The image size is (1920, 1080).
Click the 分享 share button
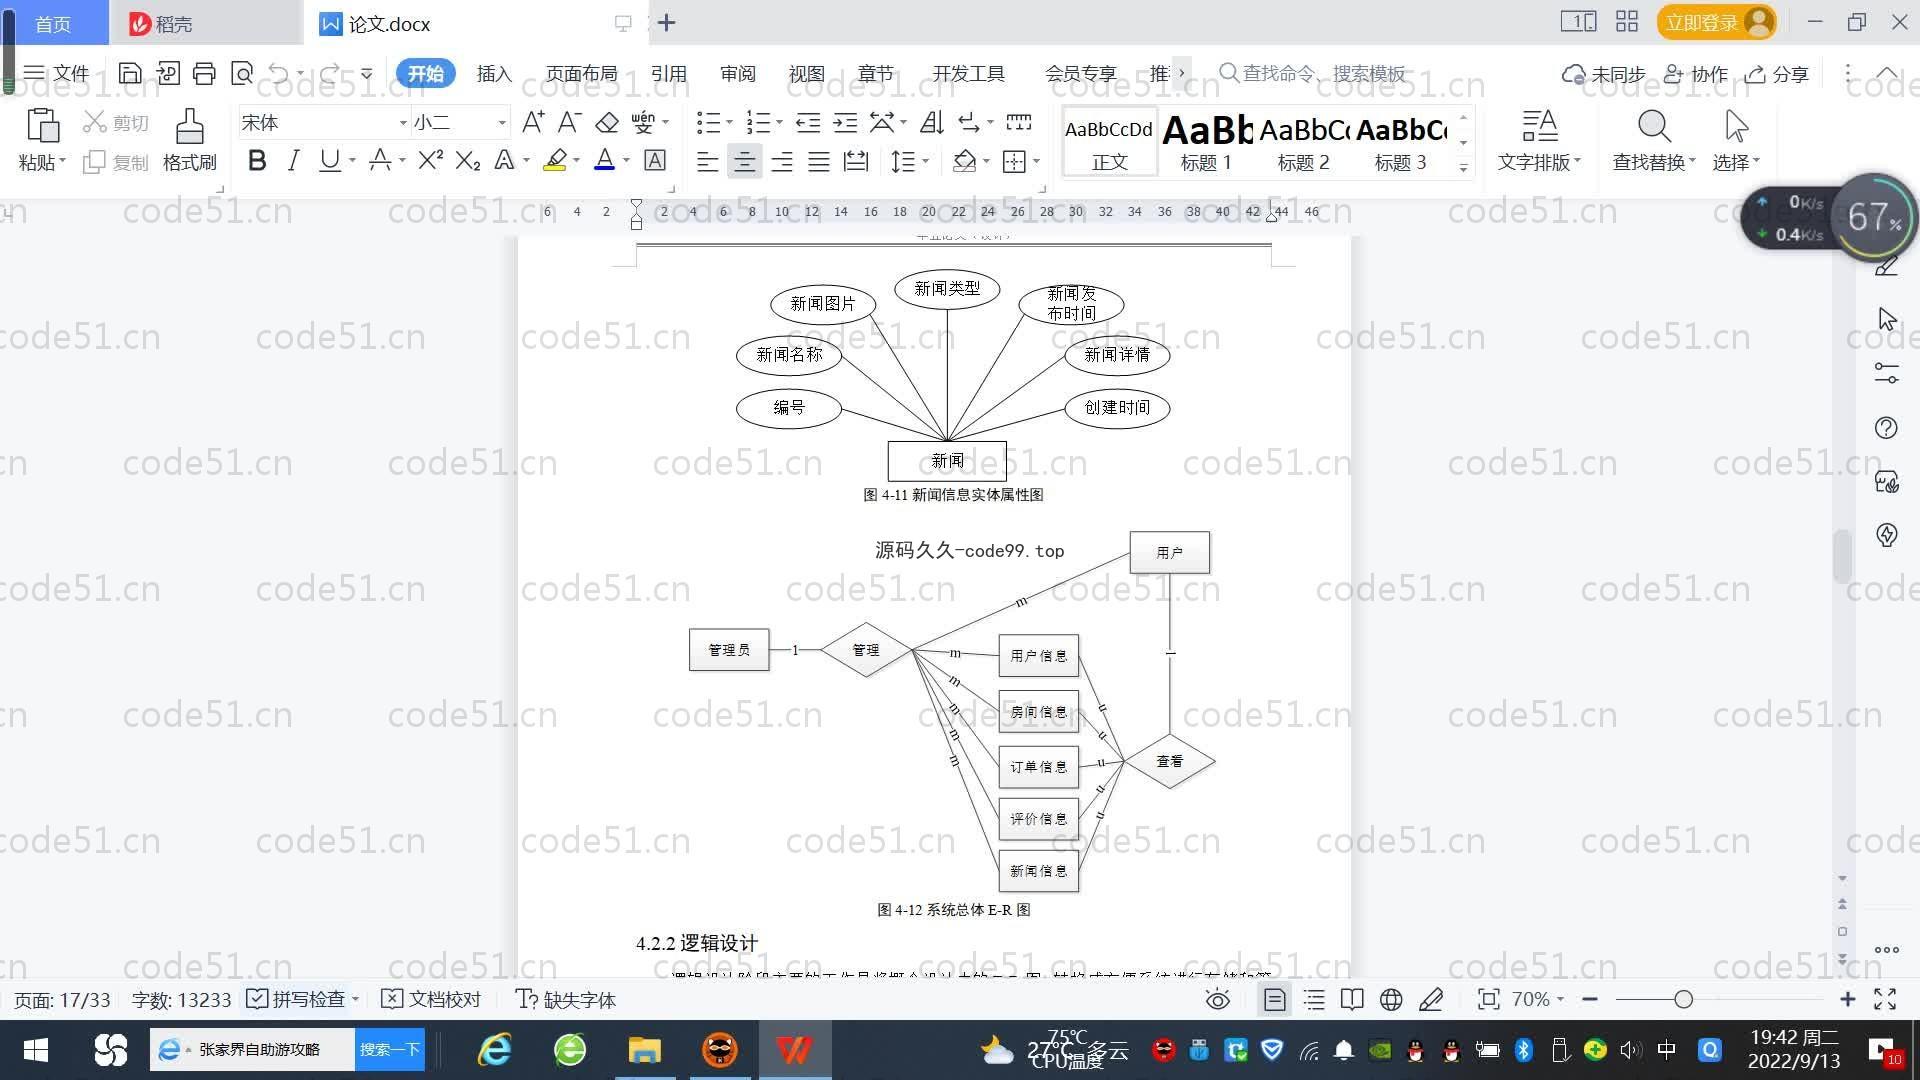pos(1777,74)
